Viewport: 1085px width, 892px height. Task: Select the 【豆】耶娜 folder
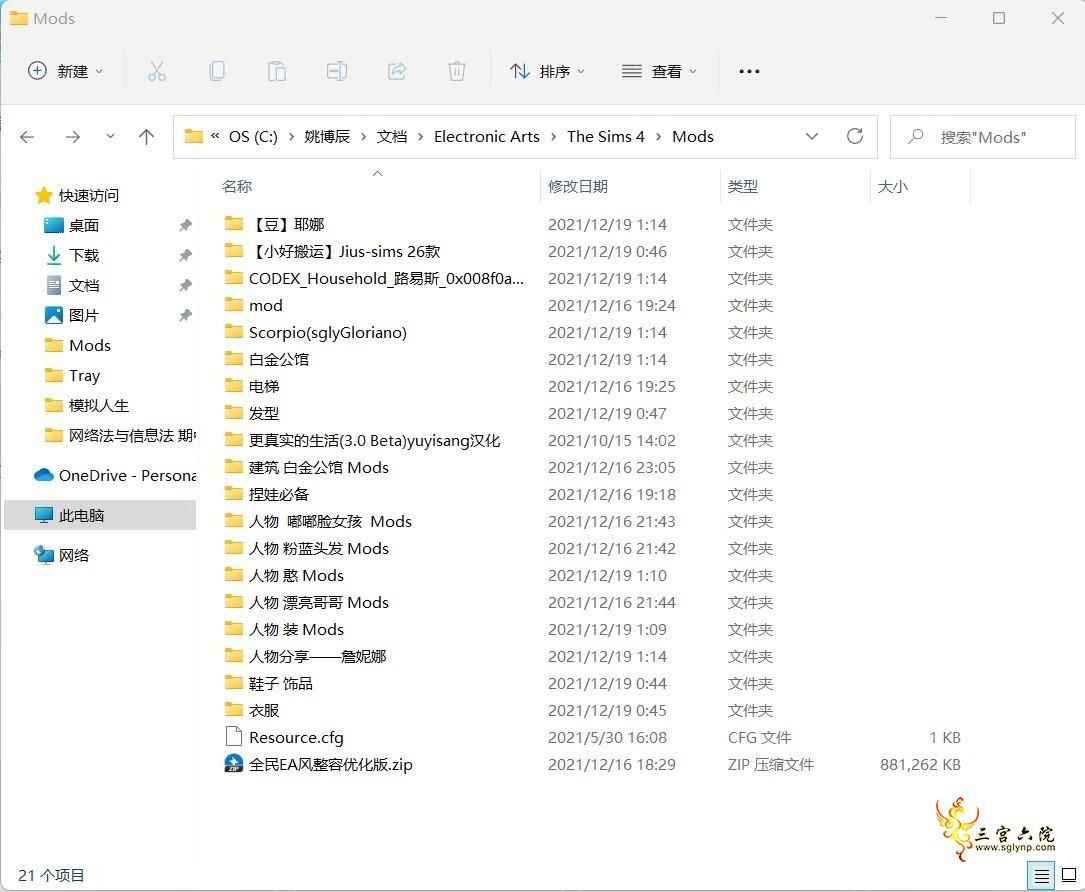pos(274,224)
